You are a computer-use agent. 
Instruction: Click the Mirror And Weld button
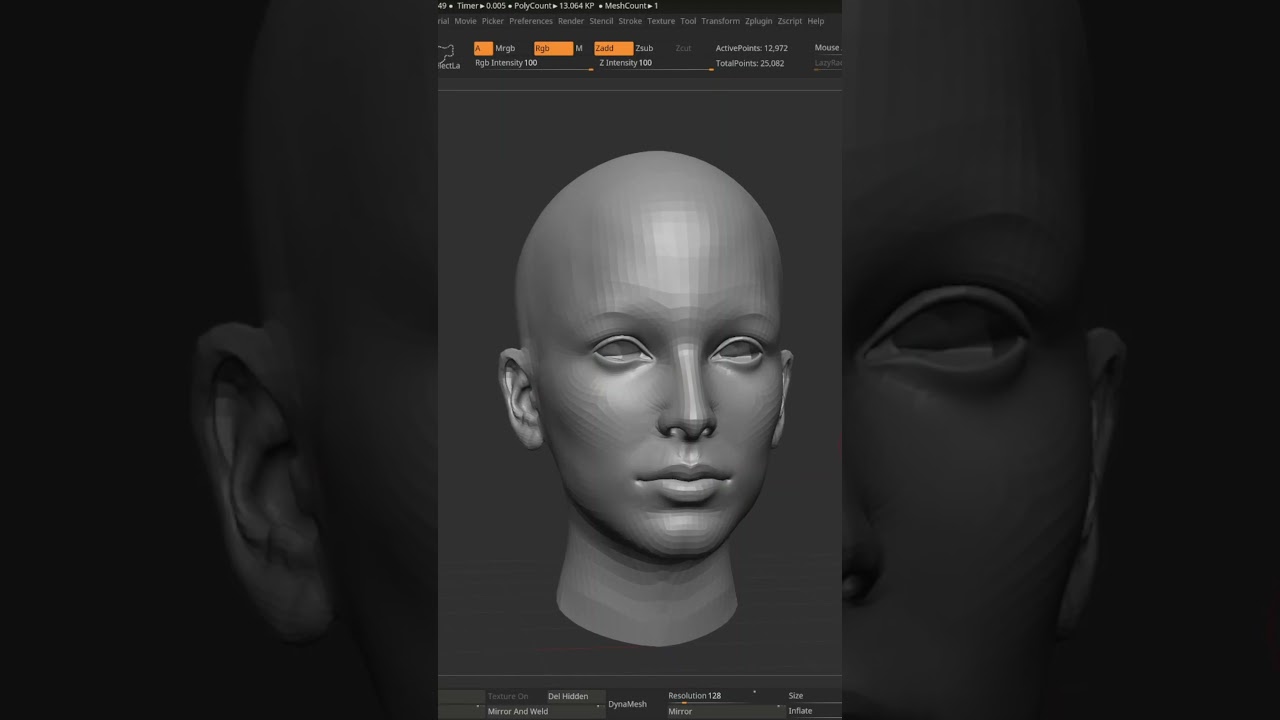[x=546, y=711]
